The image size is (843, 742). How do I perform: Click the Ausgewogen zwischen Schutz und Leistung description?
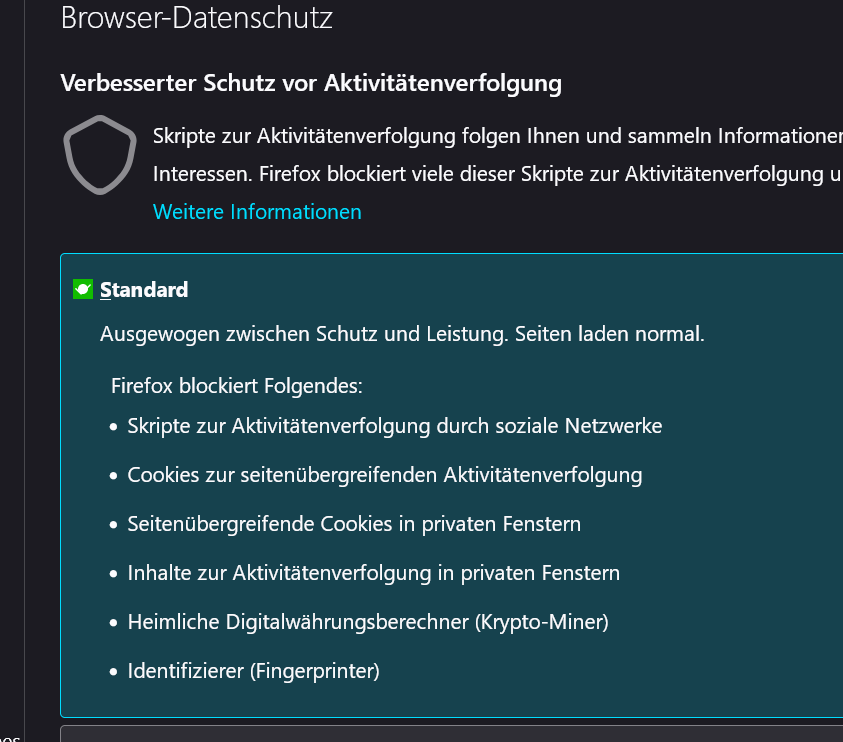tap(402, 334)
